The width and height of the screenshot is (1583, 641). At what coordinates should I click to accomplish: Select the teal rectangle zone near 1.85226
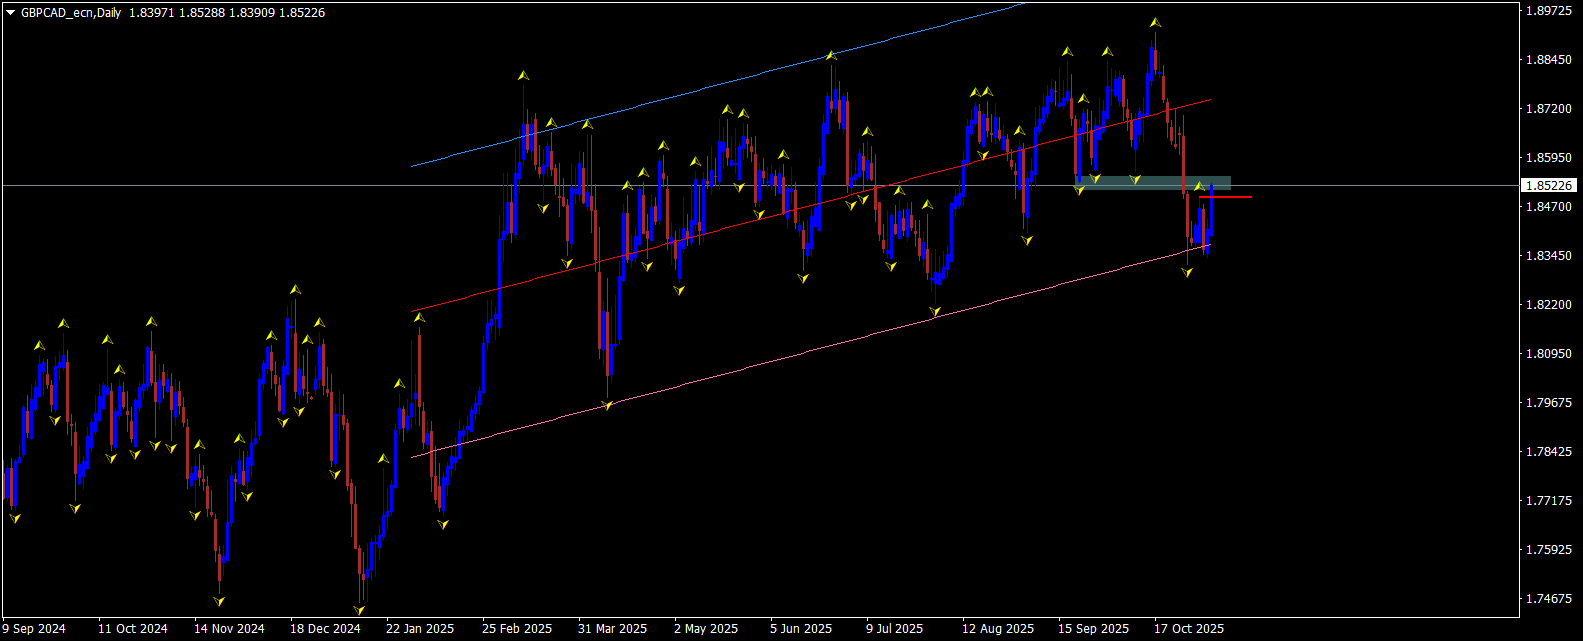[1153, 183]
